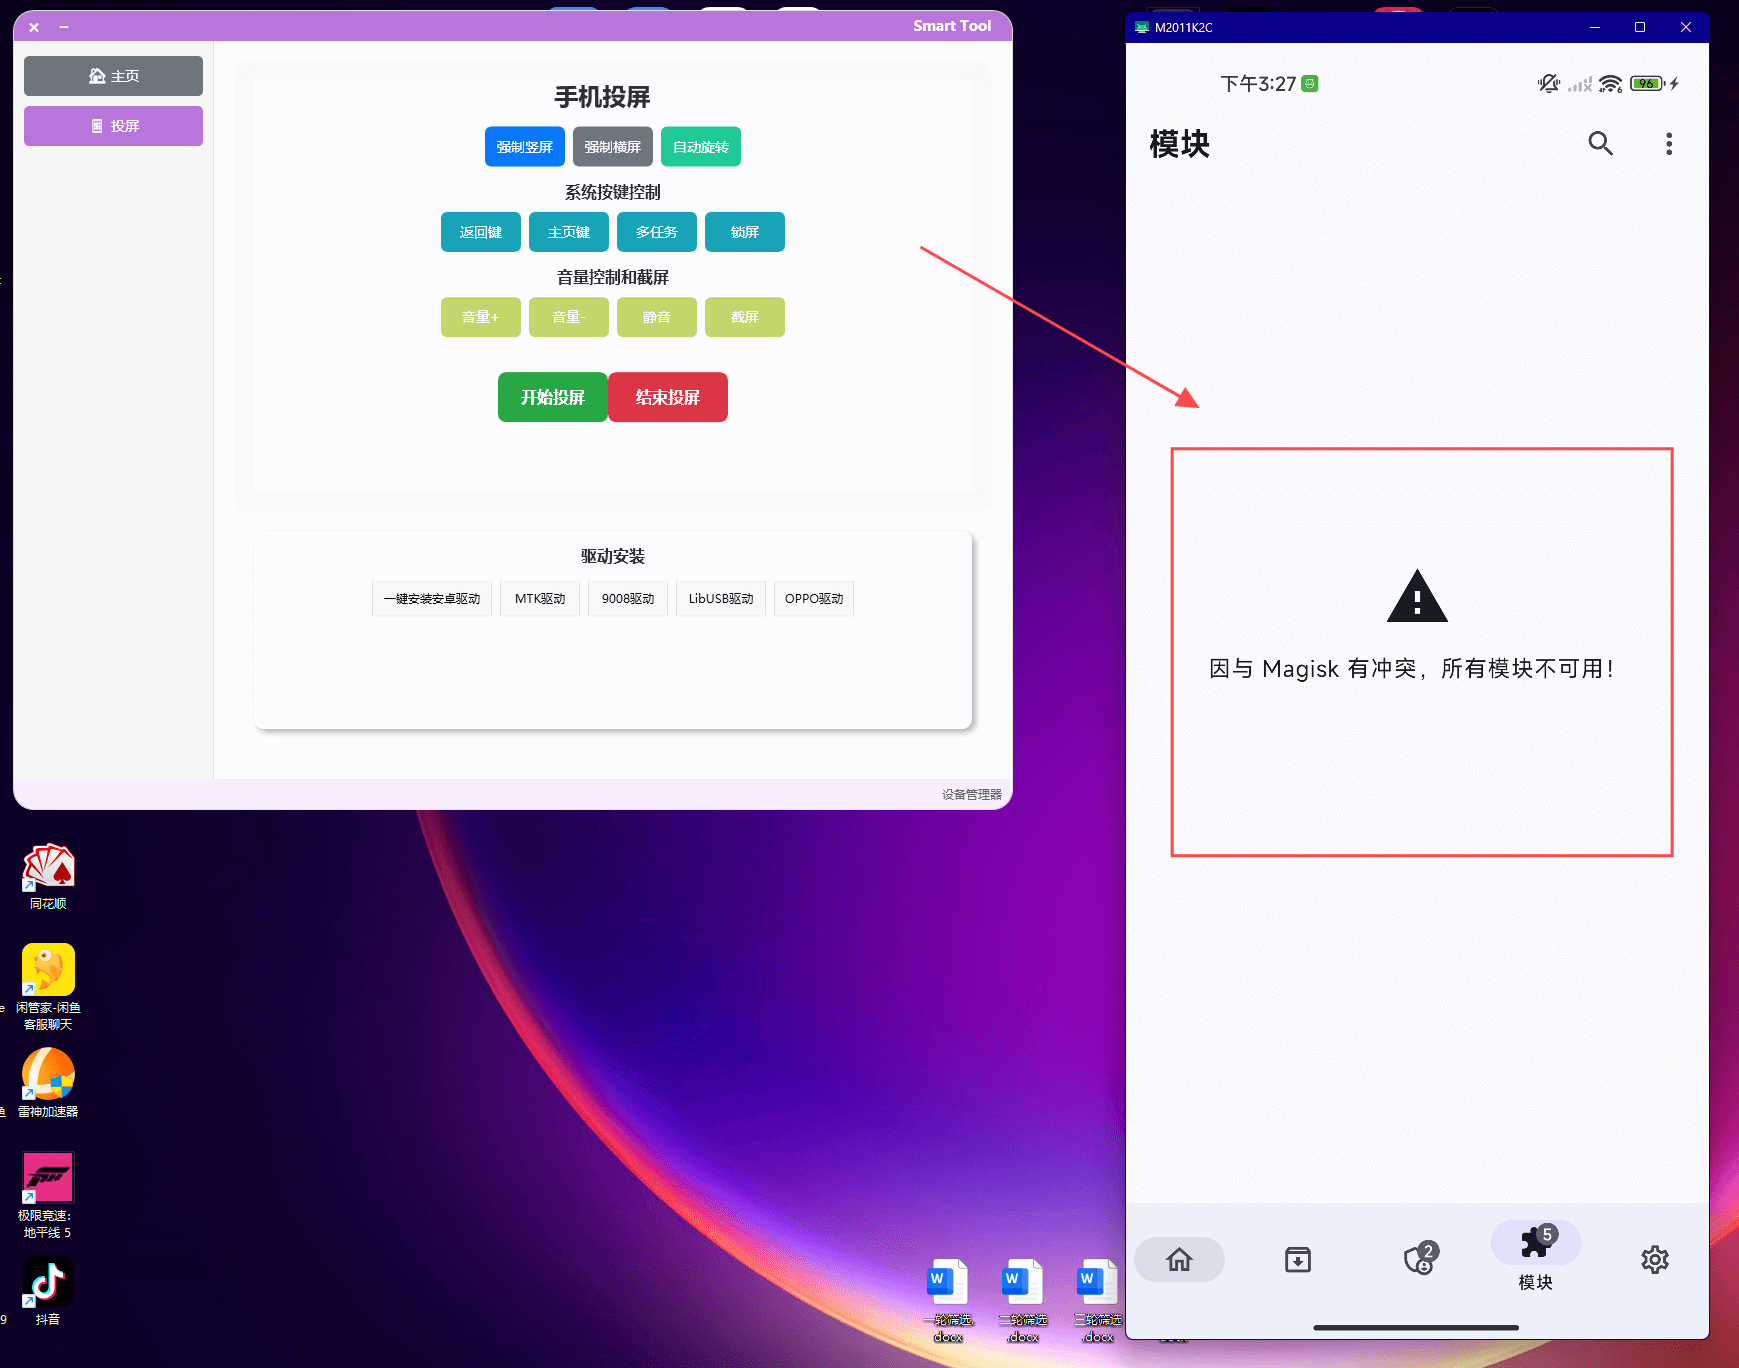This screenshot has width=1739, height=1368.
Task: Click the 音量控制和截屏 label
Action: click(613, 277)
